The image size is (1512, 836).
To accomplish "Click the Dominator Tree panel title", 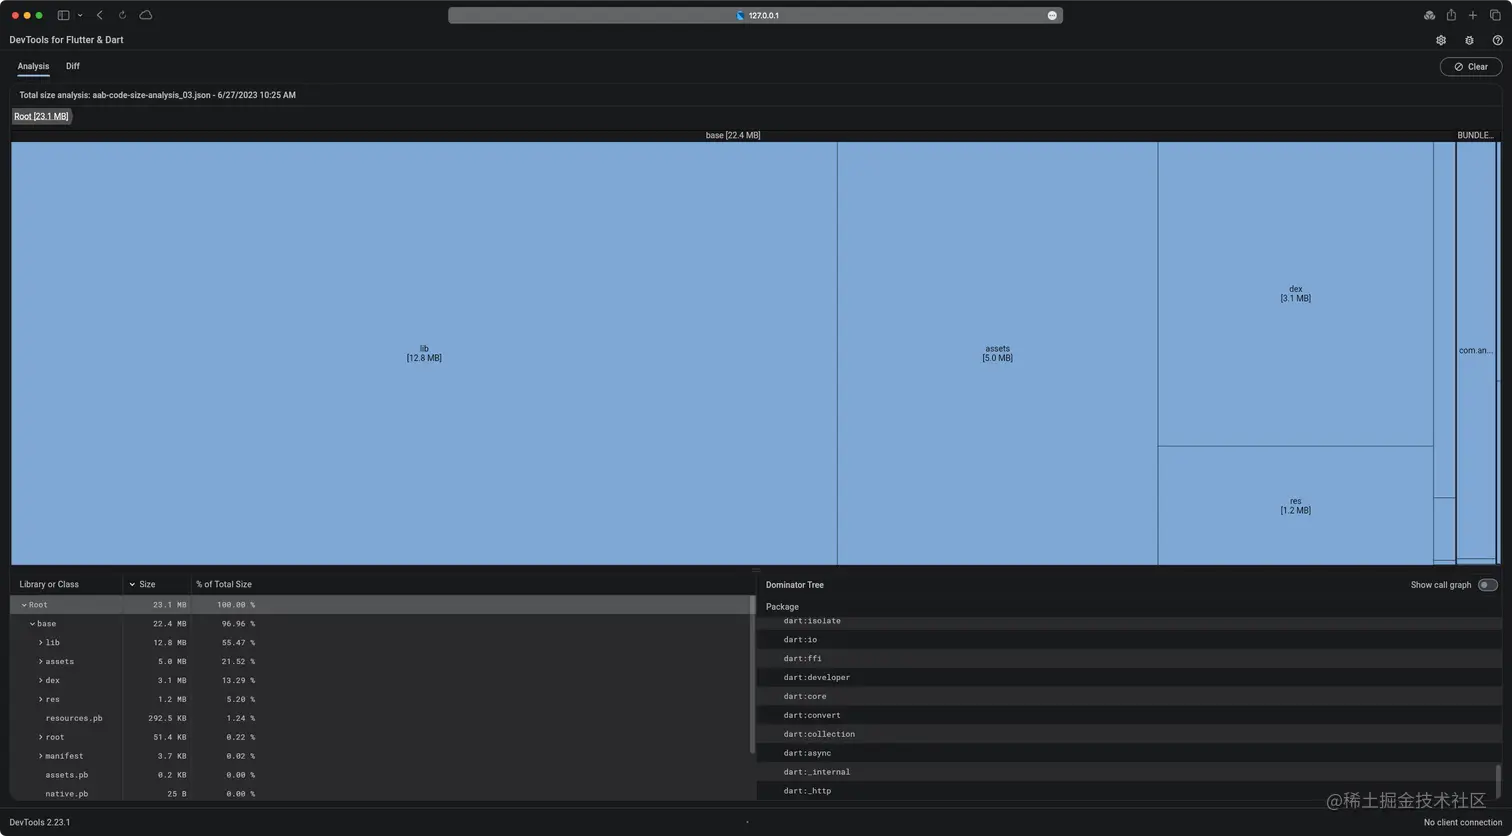I will tap(795, 585).
